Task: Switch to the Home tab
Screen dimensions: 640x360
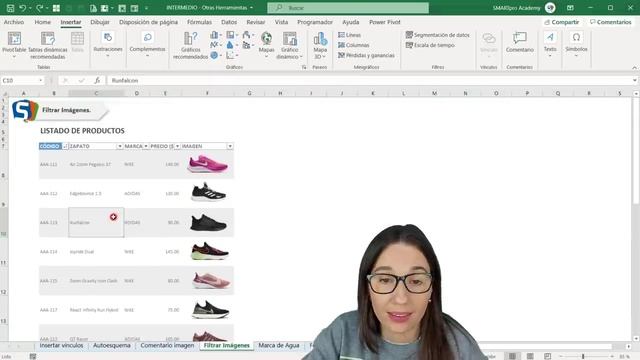Action: [42, 22]
